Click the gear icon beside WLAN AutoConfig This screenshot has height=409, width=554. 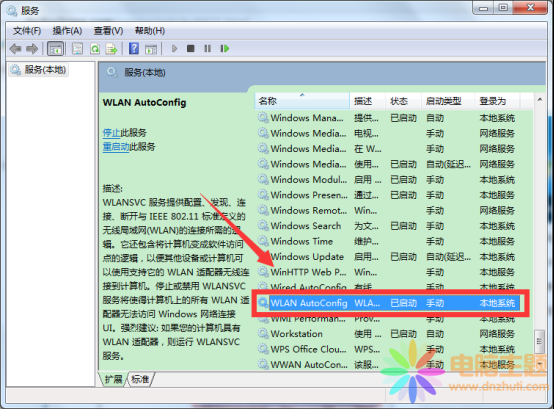coord(263,303)
